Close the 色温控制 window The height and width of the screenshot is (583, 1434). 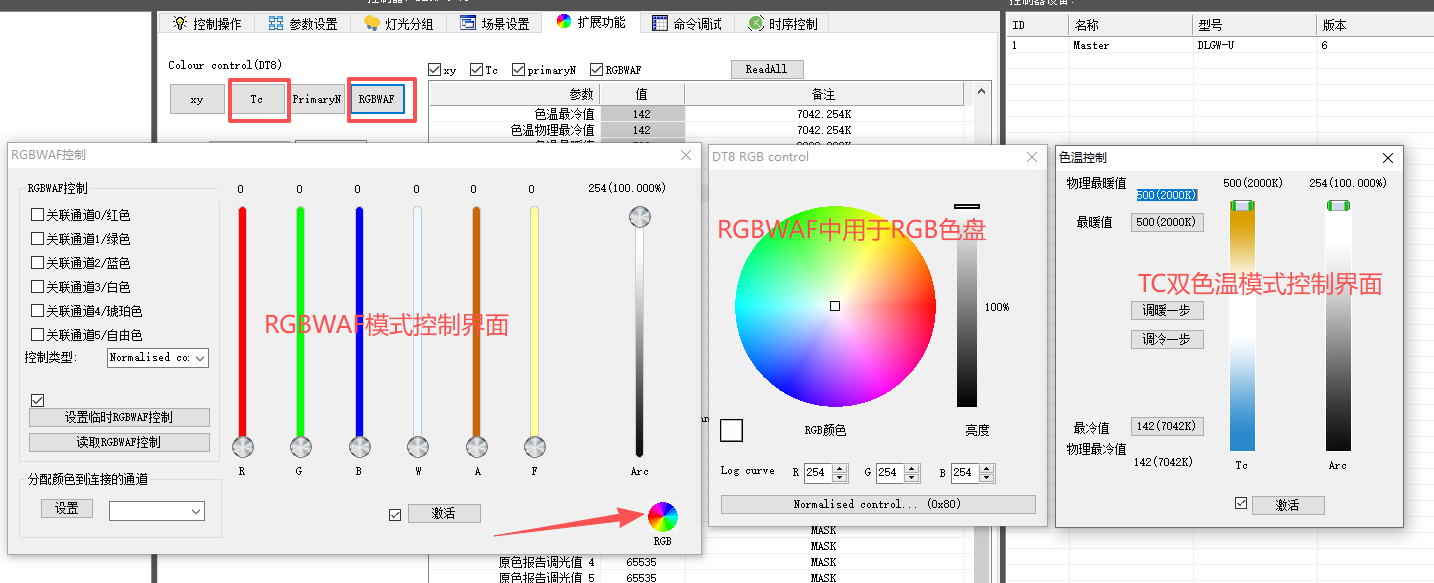1388,158
